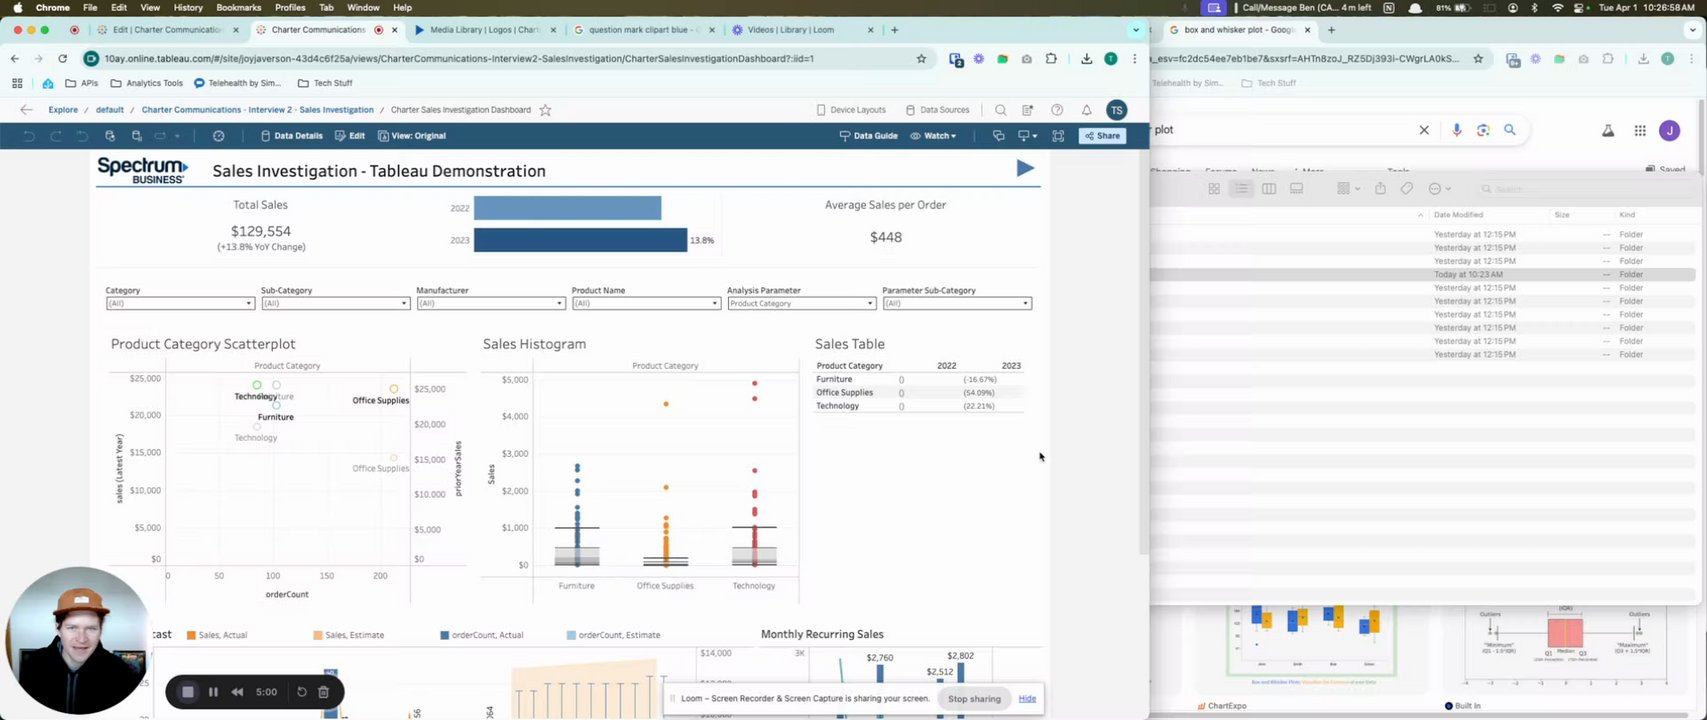Click the blue play arrow on dashboard
The image size is (1707, 720).
1025,168
